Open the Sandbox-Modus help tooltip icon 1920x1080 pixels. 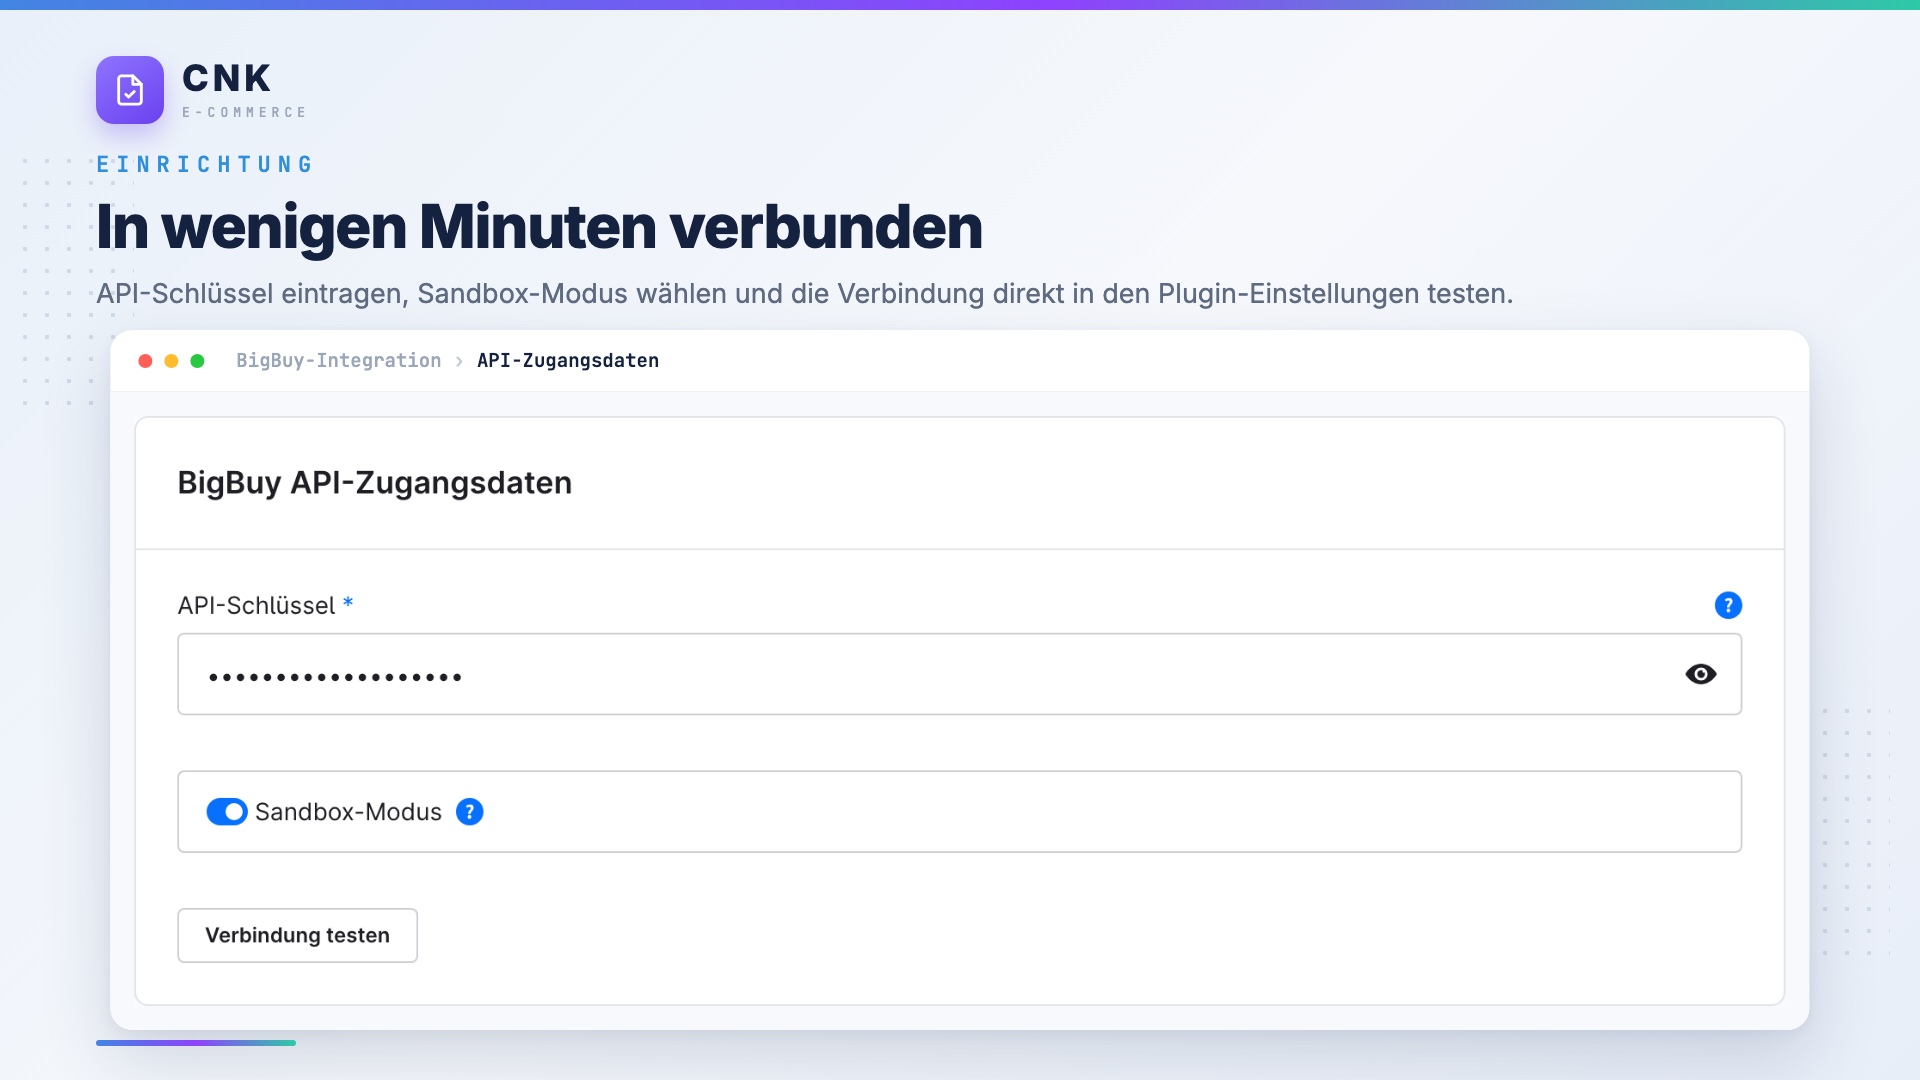pos(469,812)
